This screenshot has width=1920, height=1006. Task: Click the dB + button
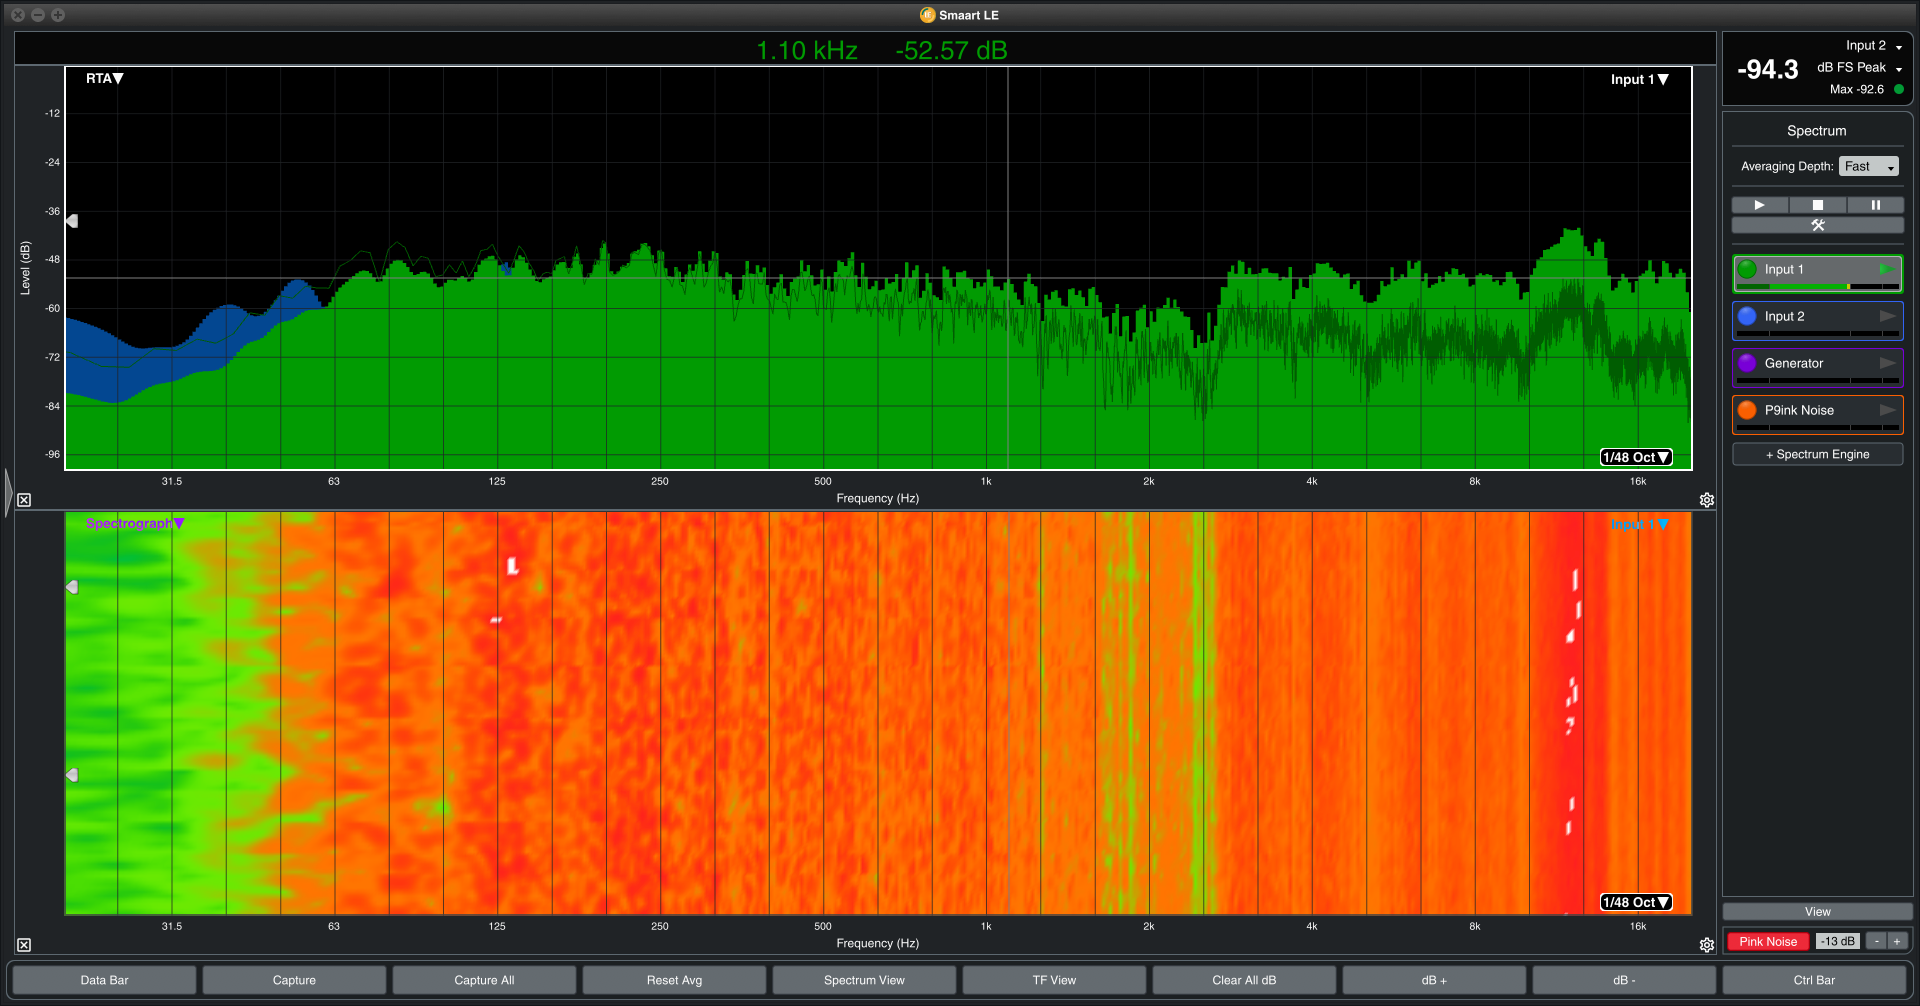[x=1434, y=980]
